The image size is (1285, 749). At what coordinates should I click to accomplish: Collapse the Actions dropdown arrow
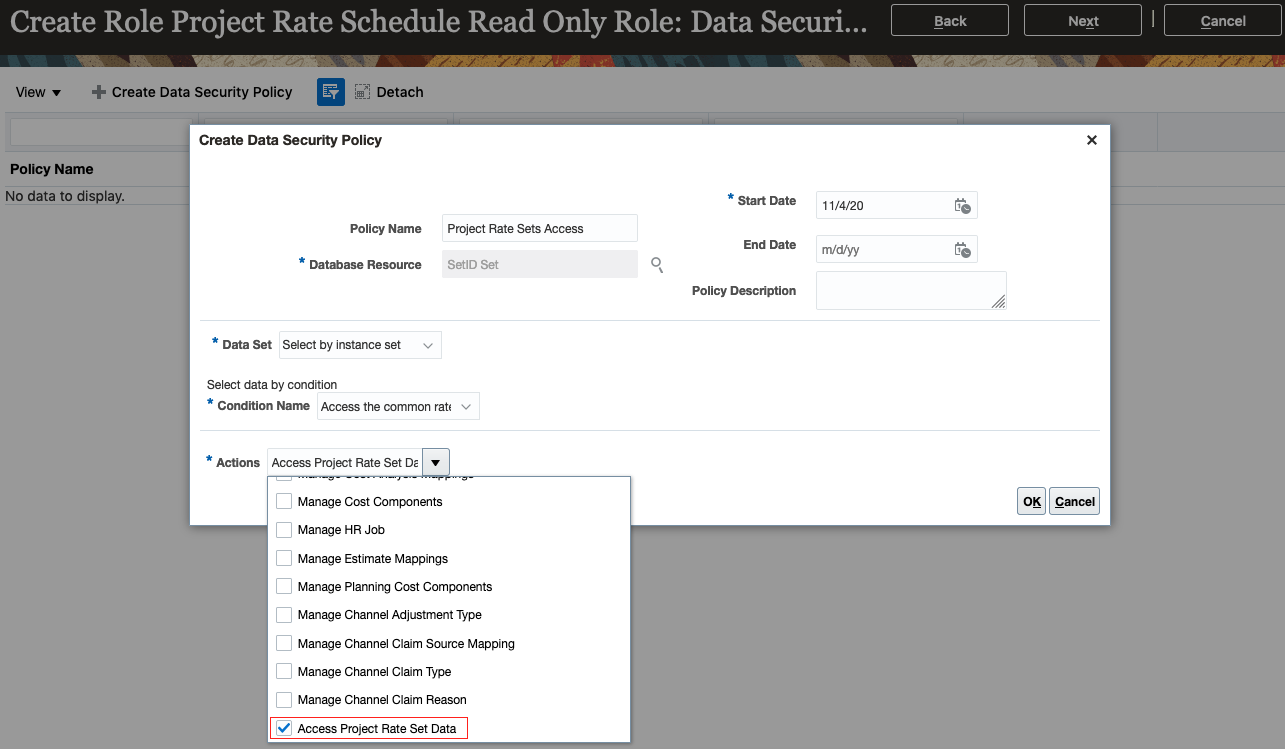(436, 463)
